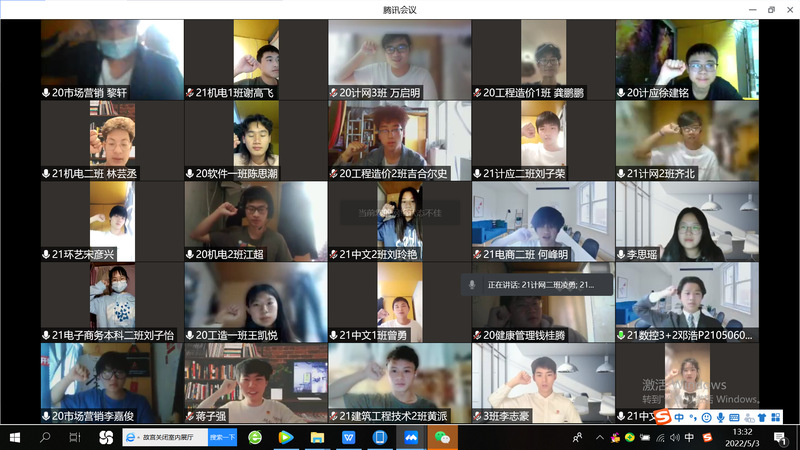This screenshot has height=450, width=800.
Task: Click the Internet Explorer icon in the taskbar
Action: pos(131,437)
